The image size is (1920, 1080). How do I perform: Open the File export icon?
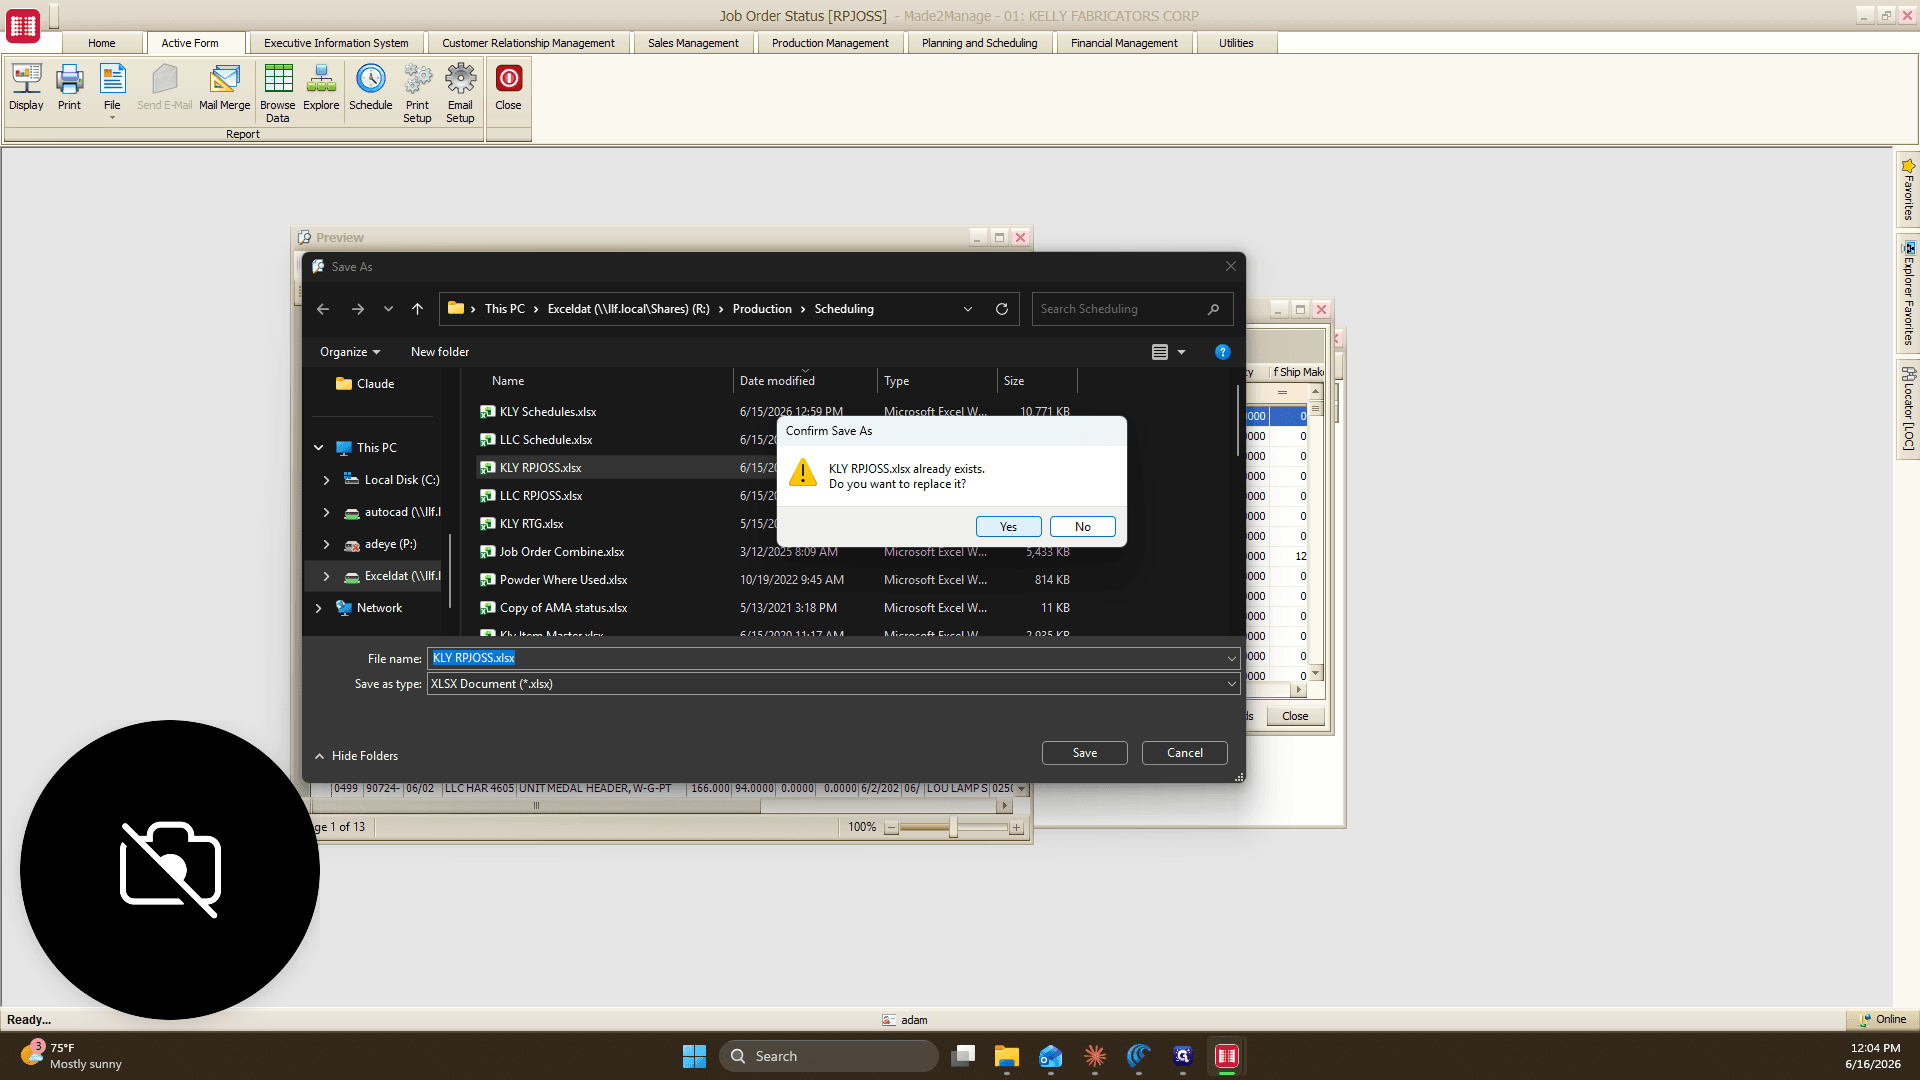(112, 90)
